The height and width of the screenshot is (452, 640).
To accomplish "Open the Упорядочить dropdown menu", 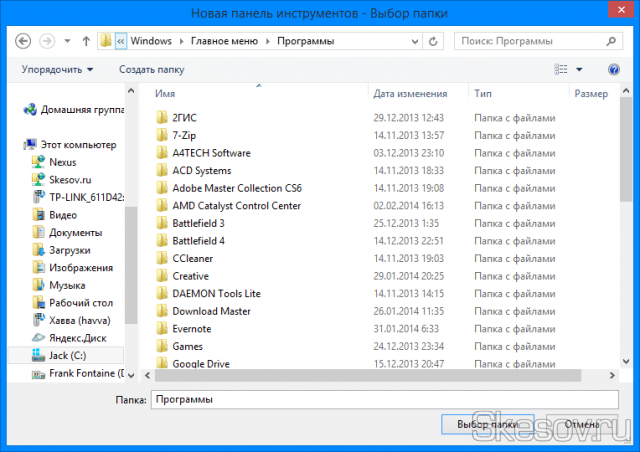I will pyautogui.click(x=57, y=69).
